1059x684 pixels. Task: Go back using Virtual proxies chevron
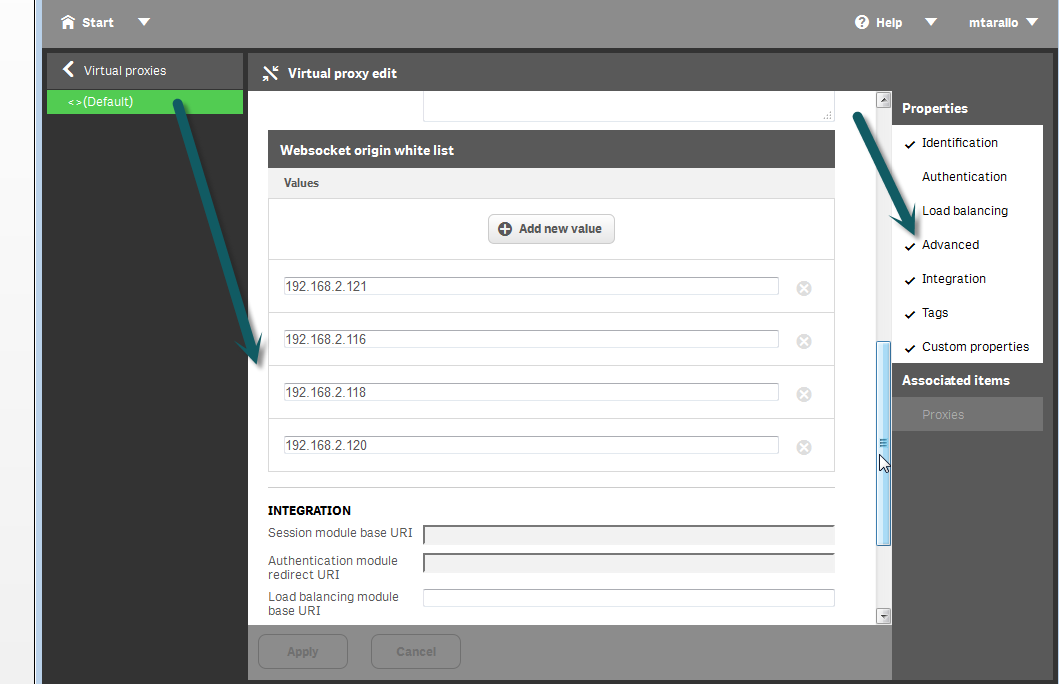coord(68,70)
